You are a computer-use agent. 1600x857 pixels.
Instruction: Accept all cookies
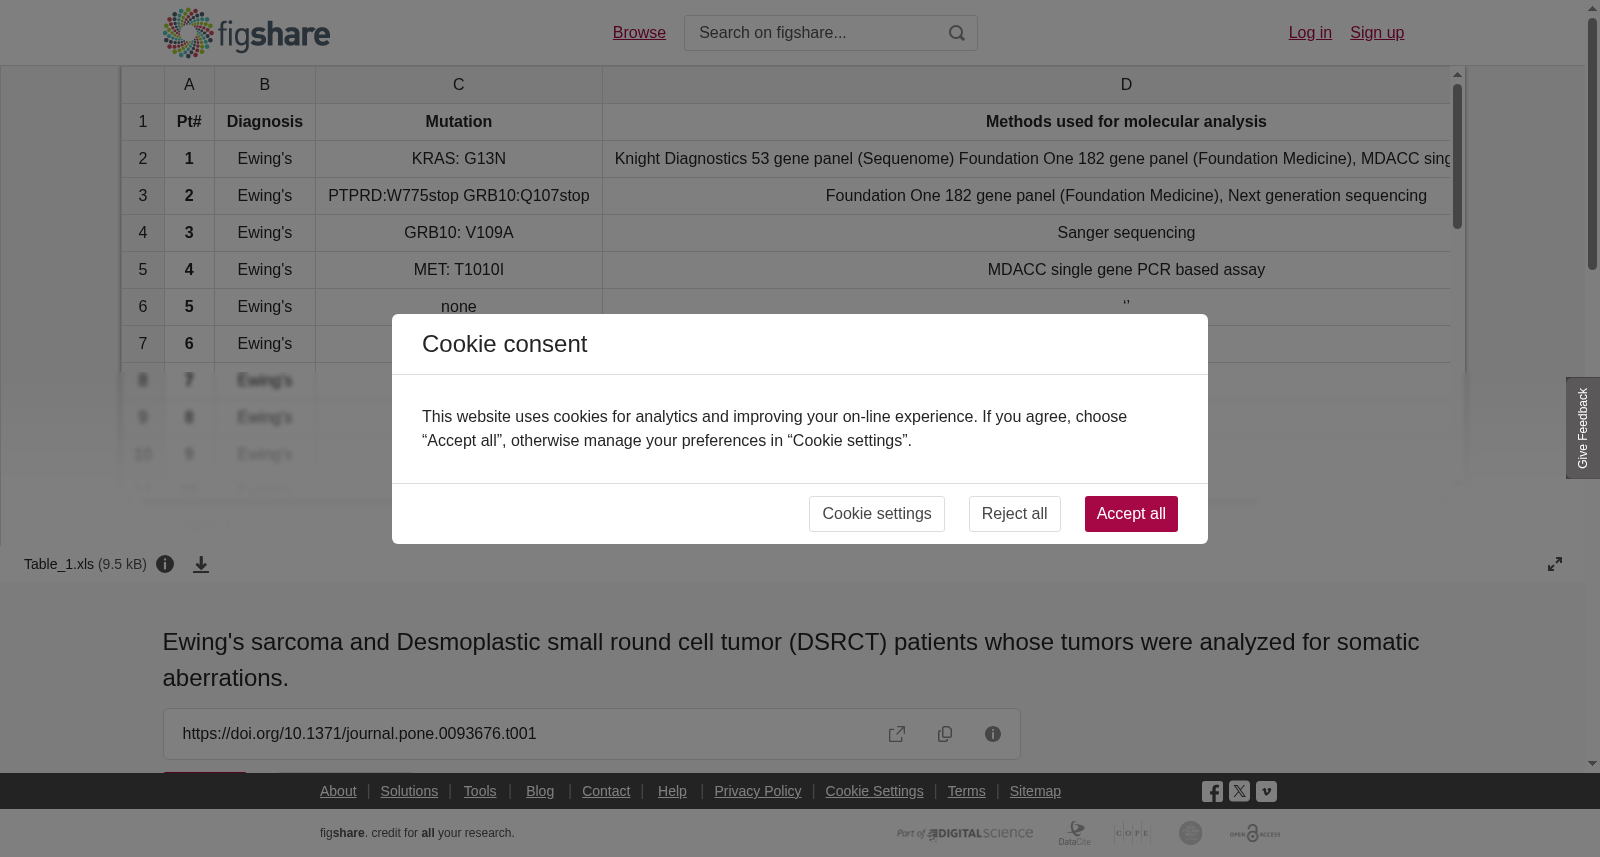[x=1131, y=514]
